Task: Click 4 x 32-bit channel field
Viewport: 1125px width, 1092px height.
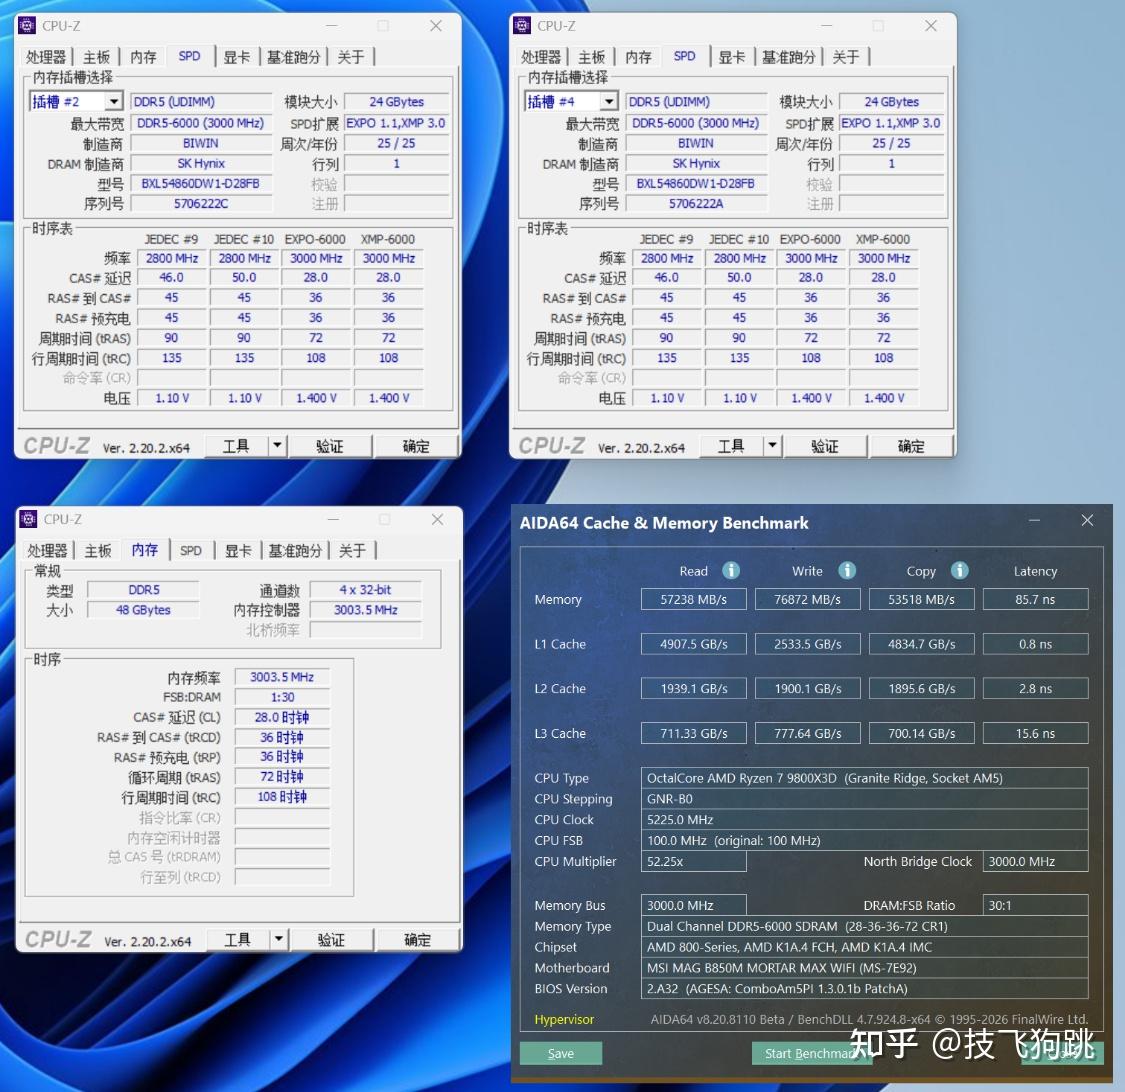Action: click(365, 590)
